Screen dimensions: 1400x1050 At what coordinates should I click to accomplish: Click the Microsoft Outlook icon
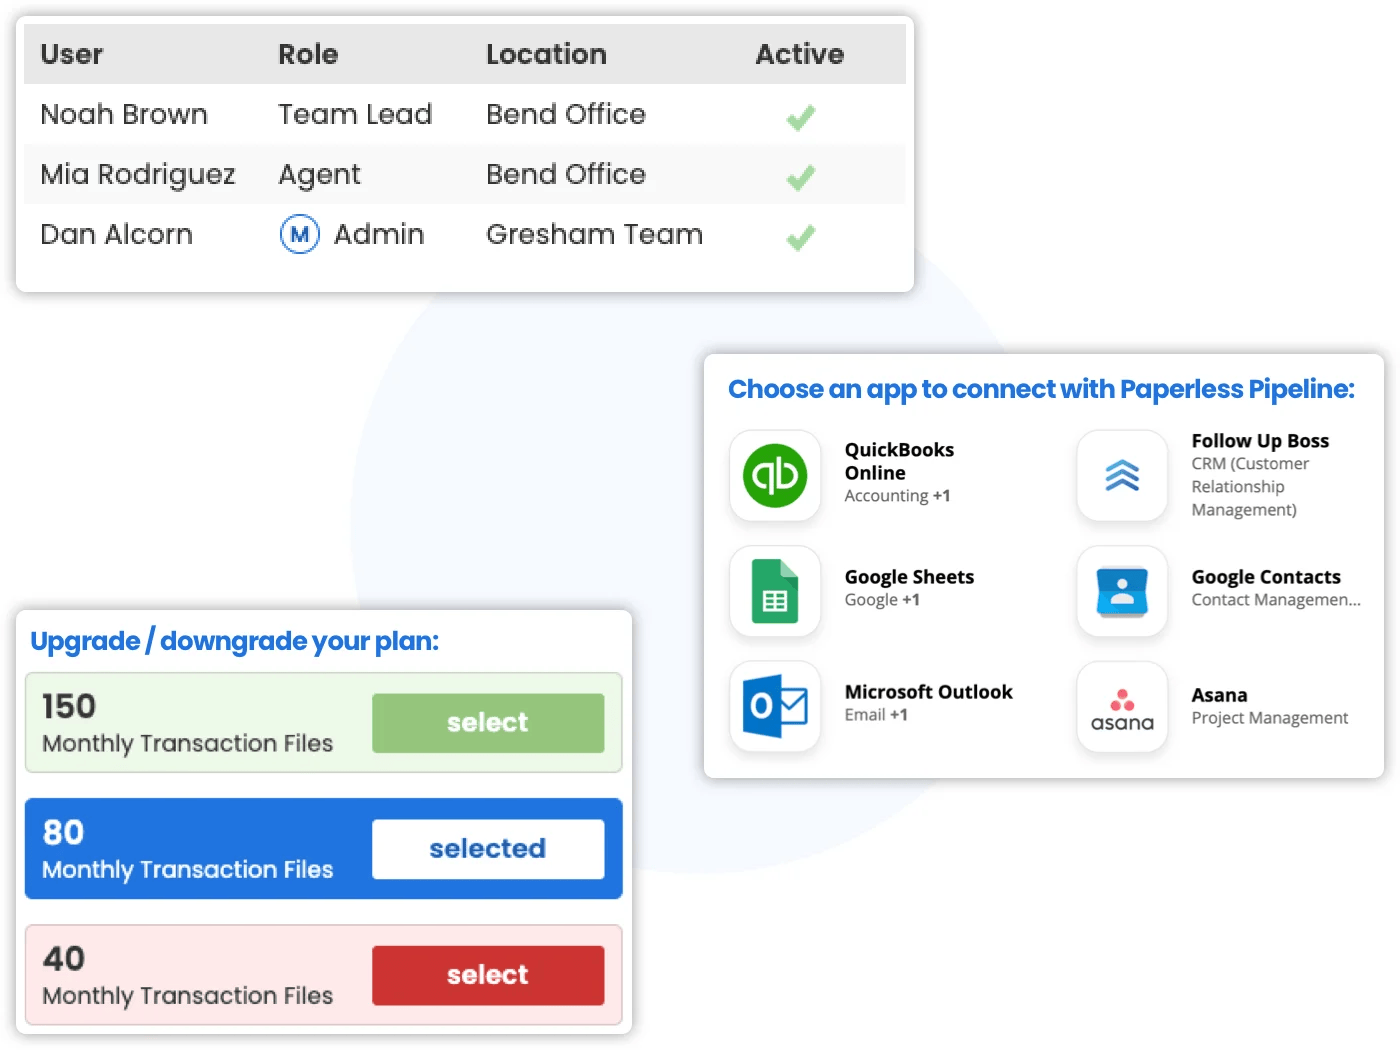775,706
